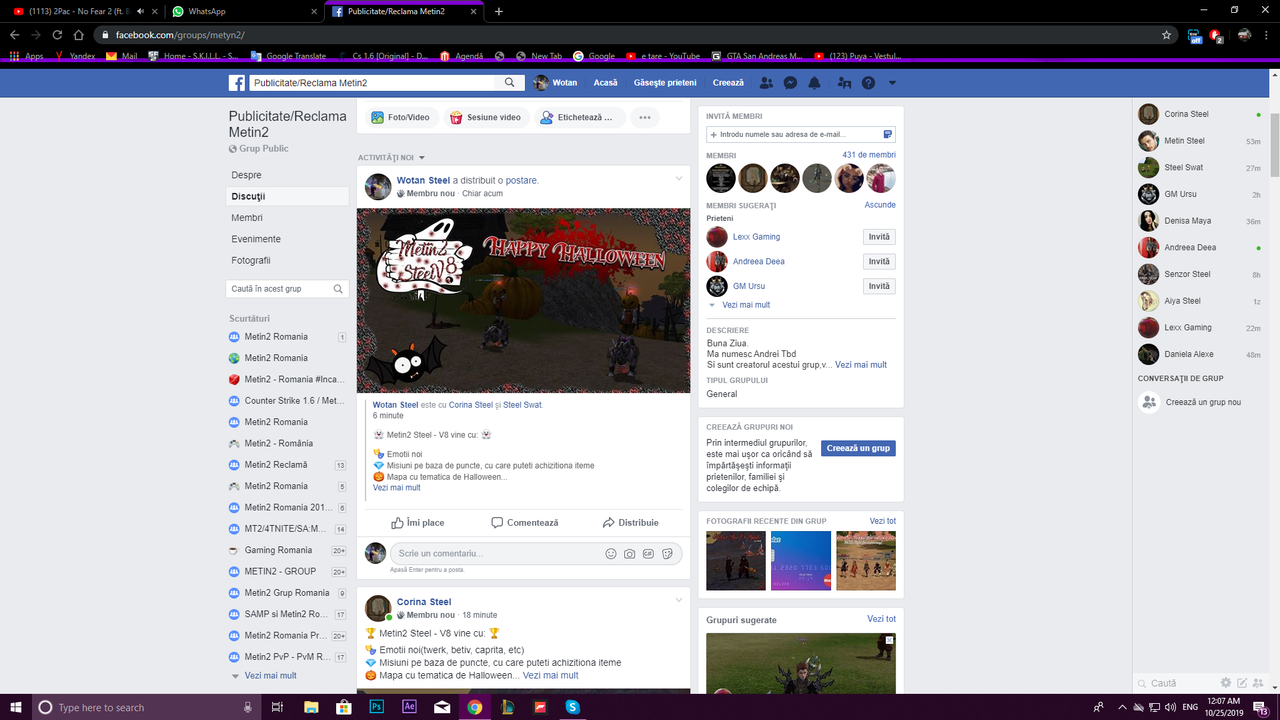This screenshot has width=1280, height=720.
Task: Check notifications via the bell icon
Action: click(x=814, y=82)
